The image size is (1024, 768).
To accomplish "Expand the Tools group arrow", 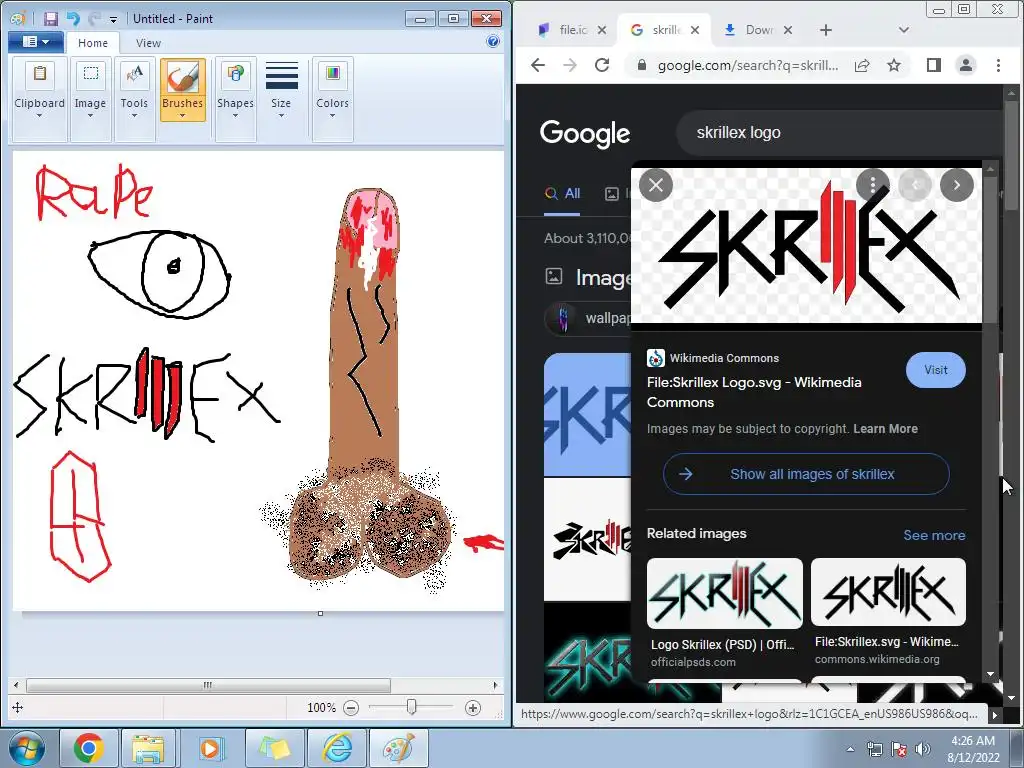I will pyautogui.click(x=134, y=116).
